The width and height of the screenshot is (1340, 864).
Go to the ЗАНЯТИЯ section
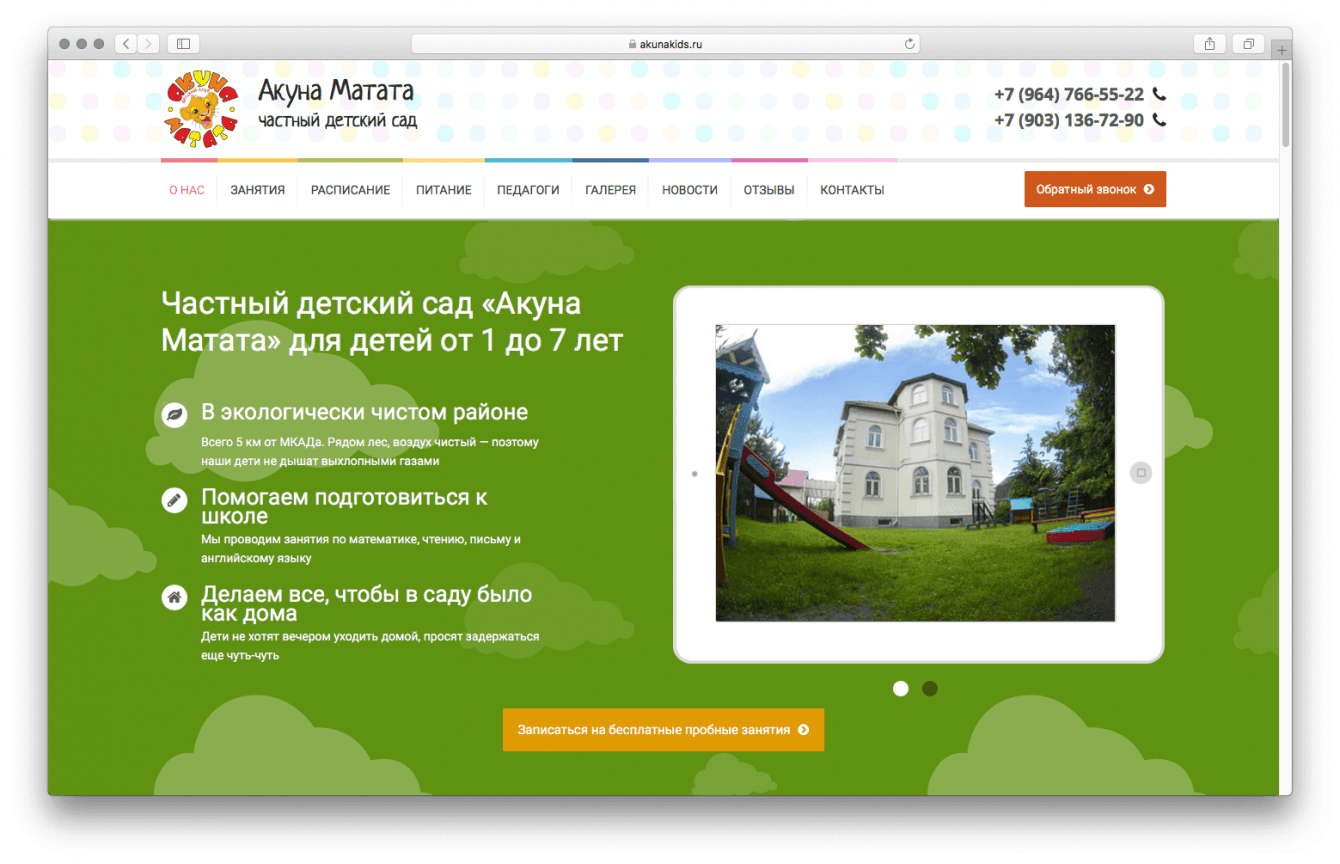click(x=258, y=190)
